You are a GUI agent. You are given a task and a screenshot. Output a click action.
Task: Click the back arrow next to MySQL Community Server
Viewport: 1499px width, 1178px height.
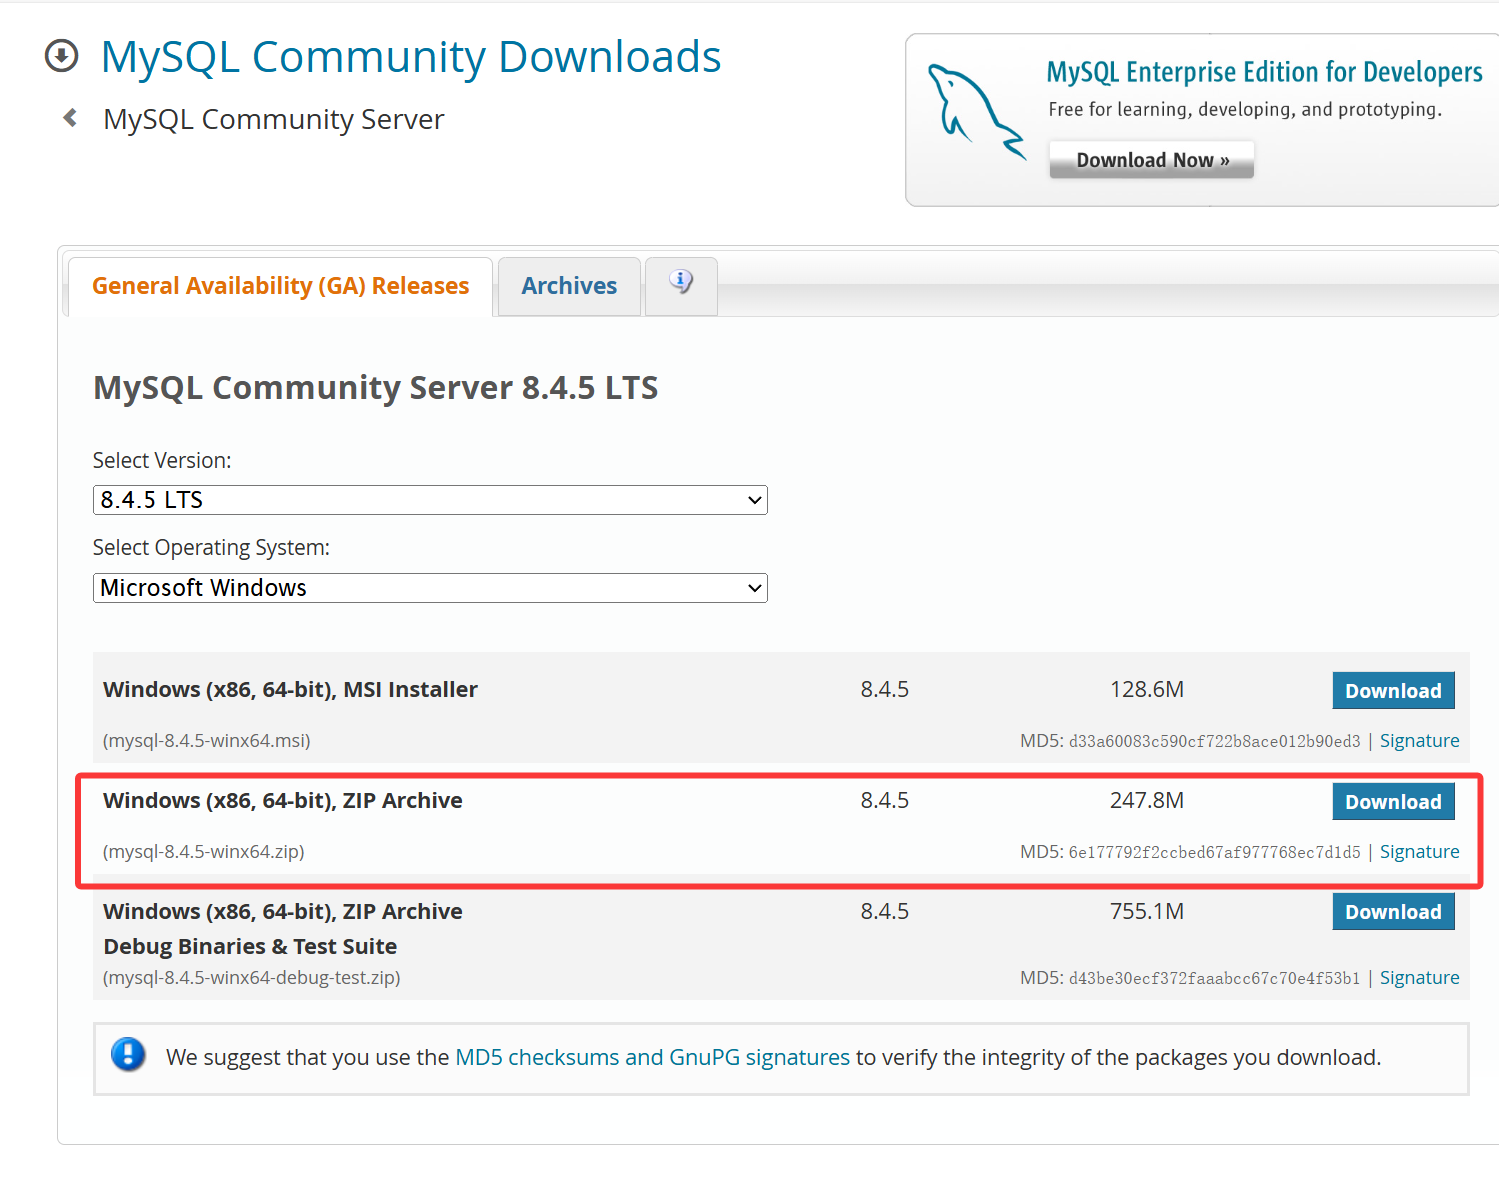(70, 118)
